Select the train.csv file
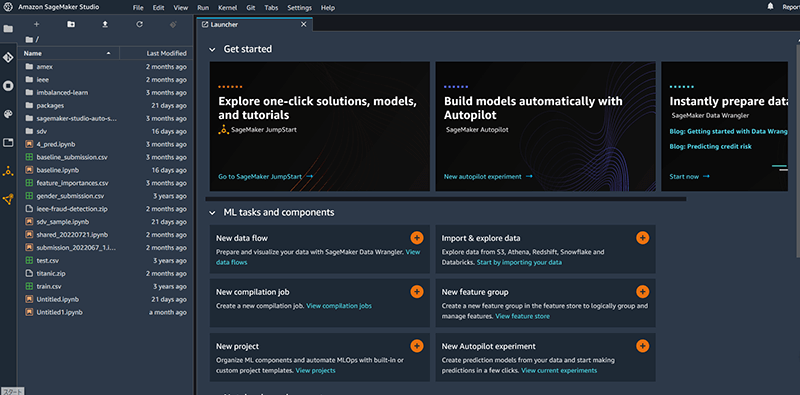This screenshot has height=395, width=800. [x=106, y=287]
